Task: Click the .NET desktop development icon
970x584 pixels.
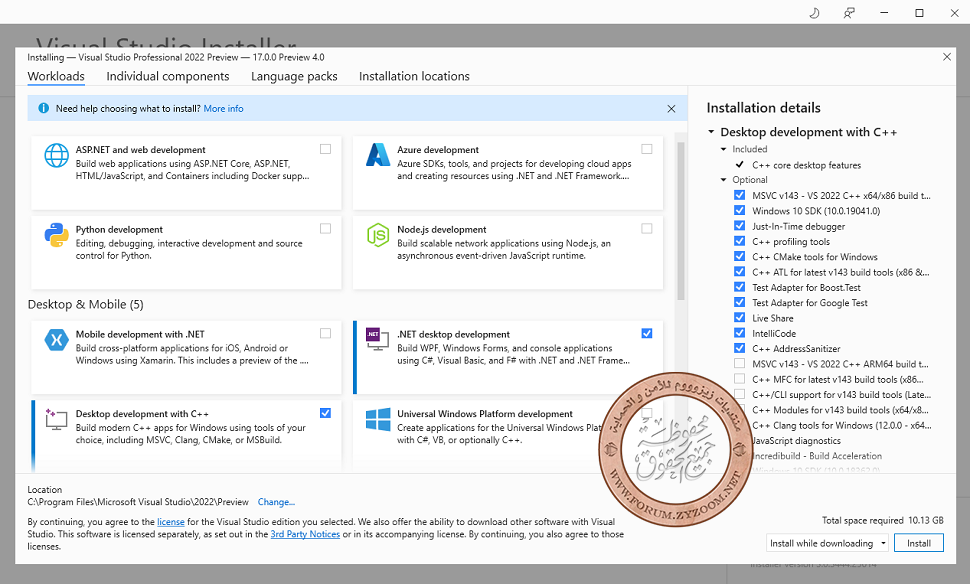Action: 377,338
